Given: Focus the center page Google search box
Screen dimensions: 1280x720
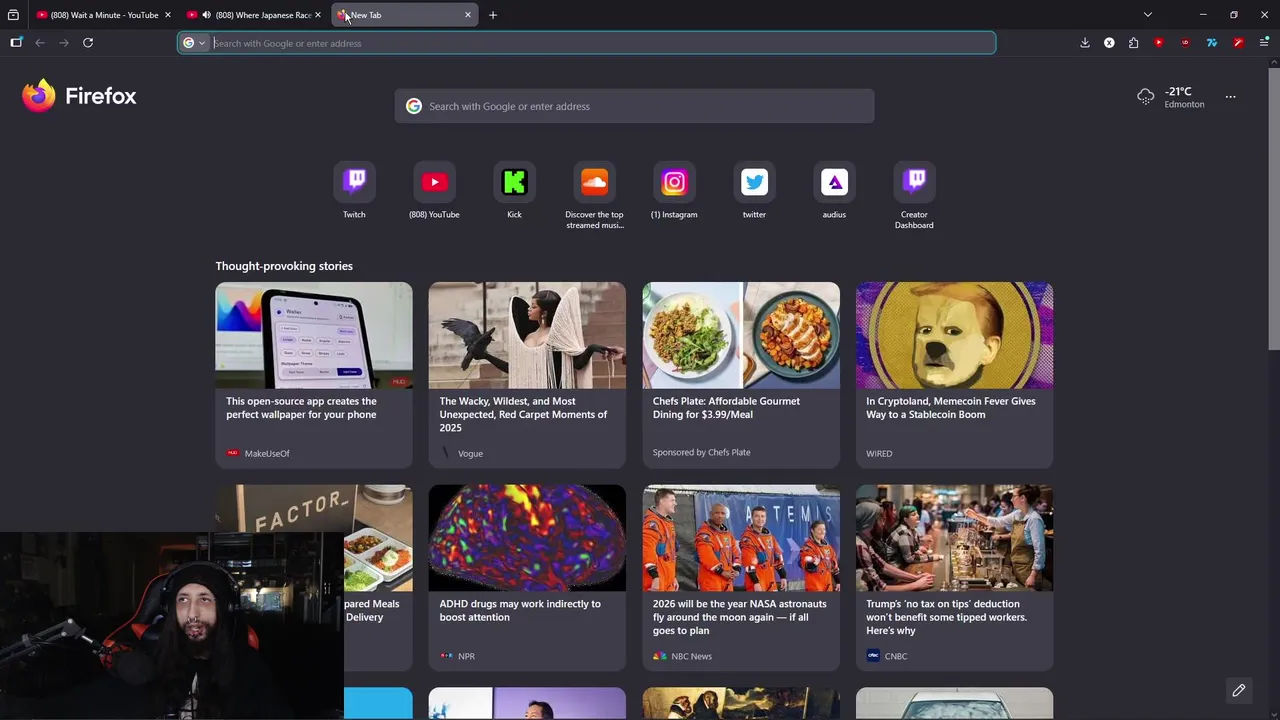Looking at the screenshot, I should [x=634, y=106].
